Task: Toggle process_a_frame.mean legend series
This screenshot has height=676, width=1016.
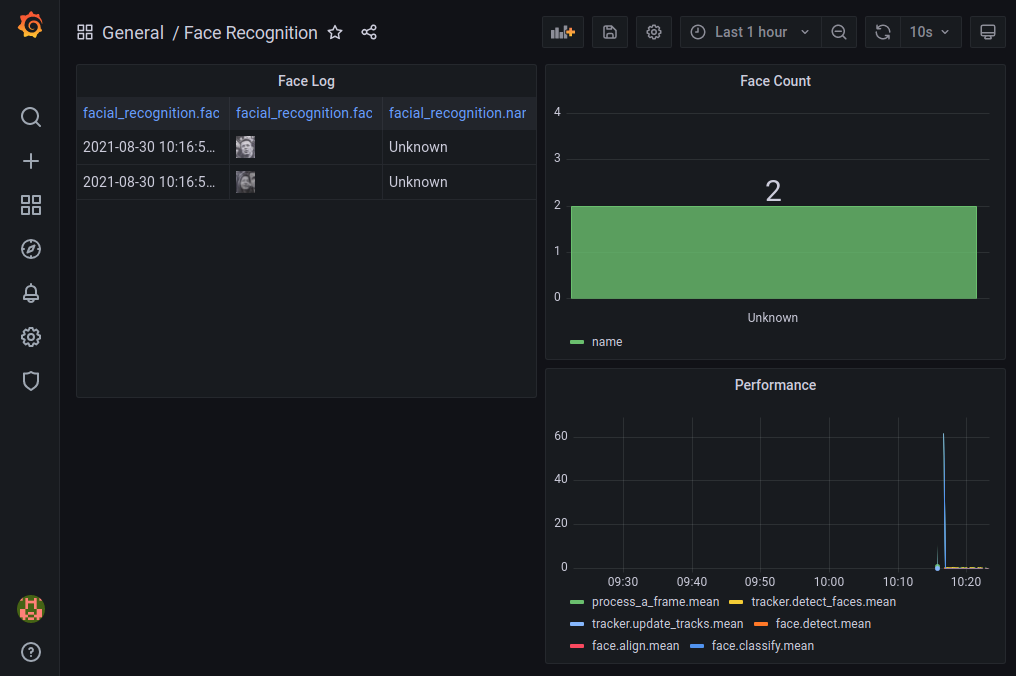Action: click(655, 602)
